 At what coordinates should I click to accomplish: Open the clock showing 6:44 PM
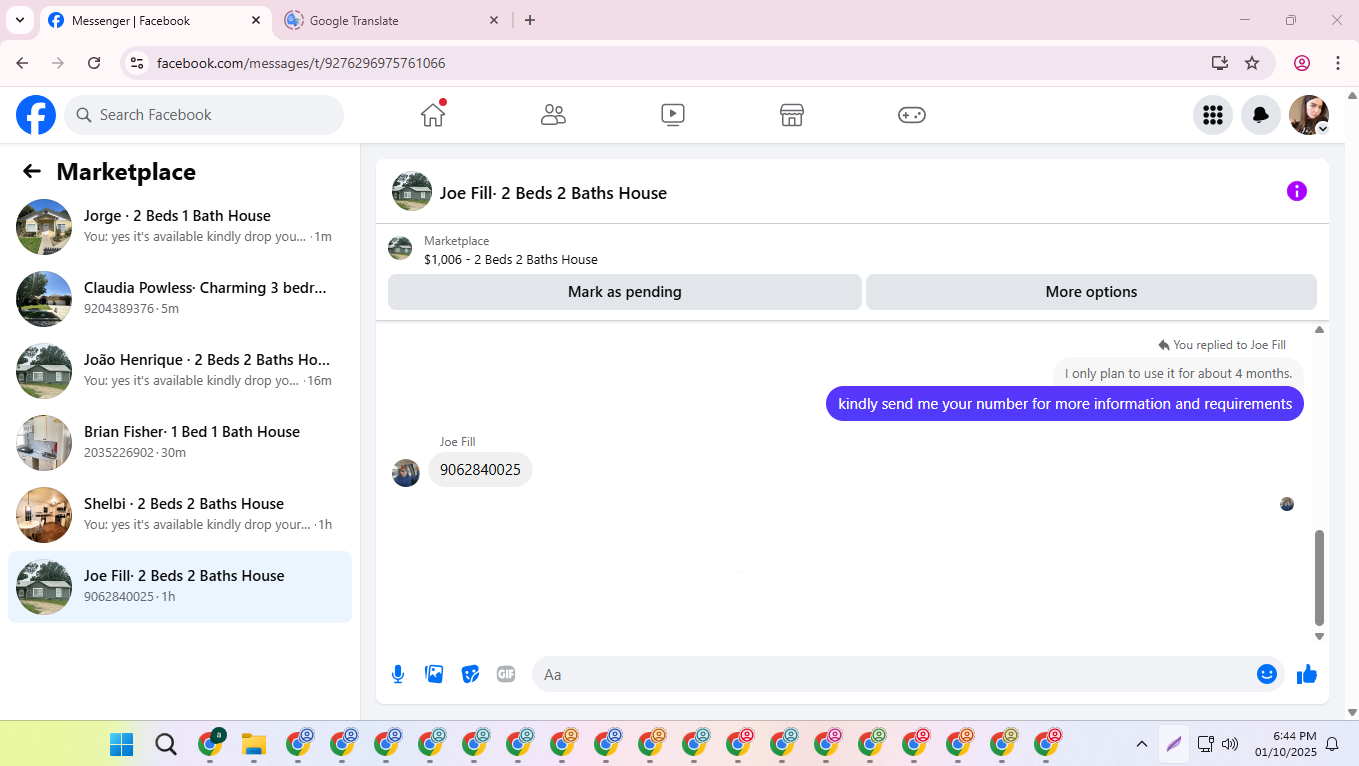[x=1287, y=744]
